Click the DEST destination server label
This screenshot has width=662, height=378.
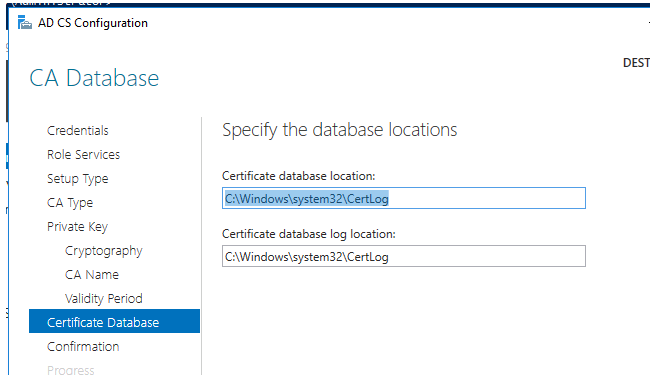point(636,63)
